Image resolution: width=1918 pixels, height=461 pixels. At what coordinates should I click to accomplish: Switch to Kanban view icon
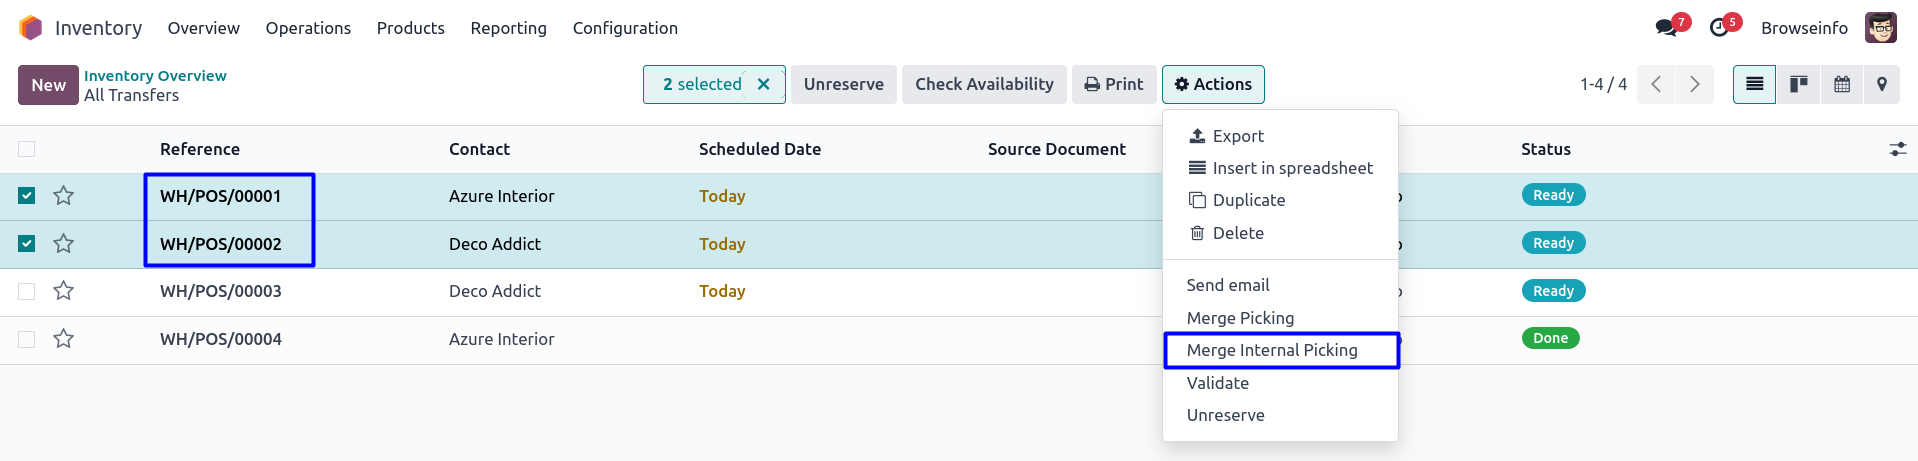(1798, 84)
